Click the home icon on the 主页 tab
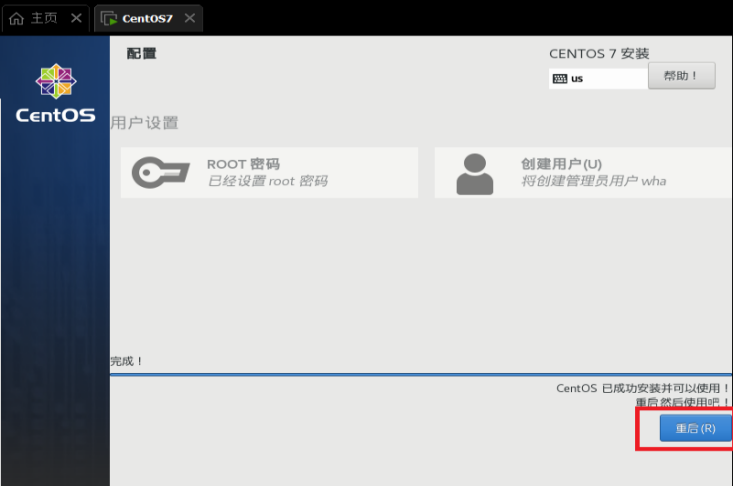This screenshot has width=733, height=486. point(16,19)
